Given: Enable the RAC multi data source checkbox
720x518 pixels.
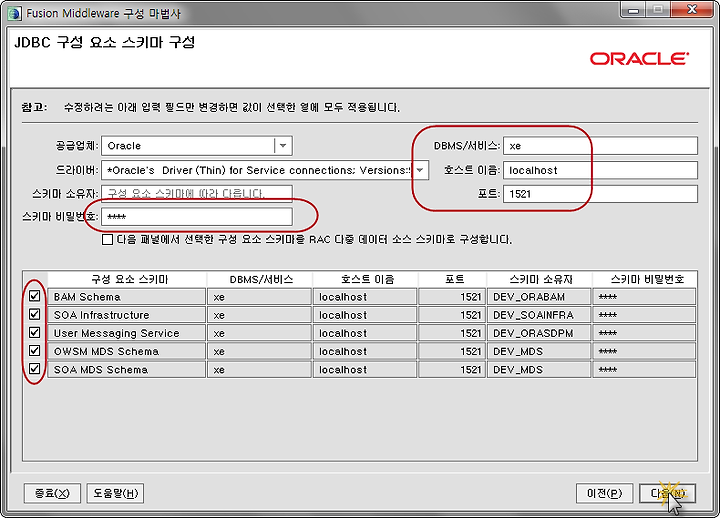Looking at the screenshot, I should click(107, 239).
